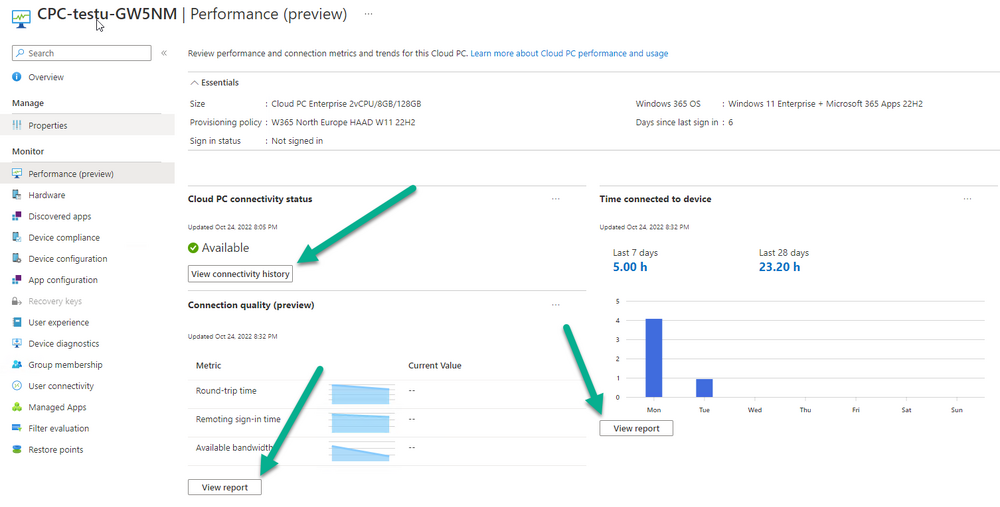This screenshot has width=1000, height=507.
Task: Click the green Available check icon
Action: coord(193,248)
